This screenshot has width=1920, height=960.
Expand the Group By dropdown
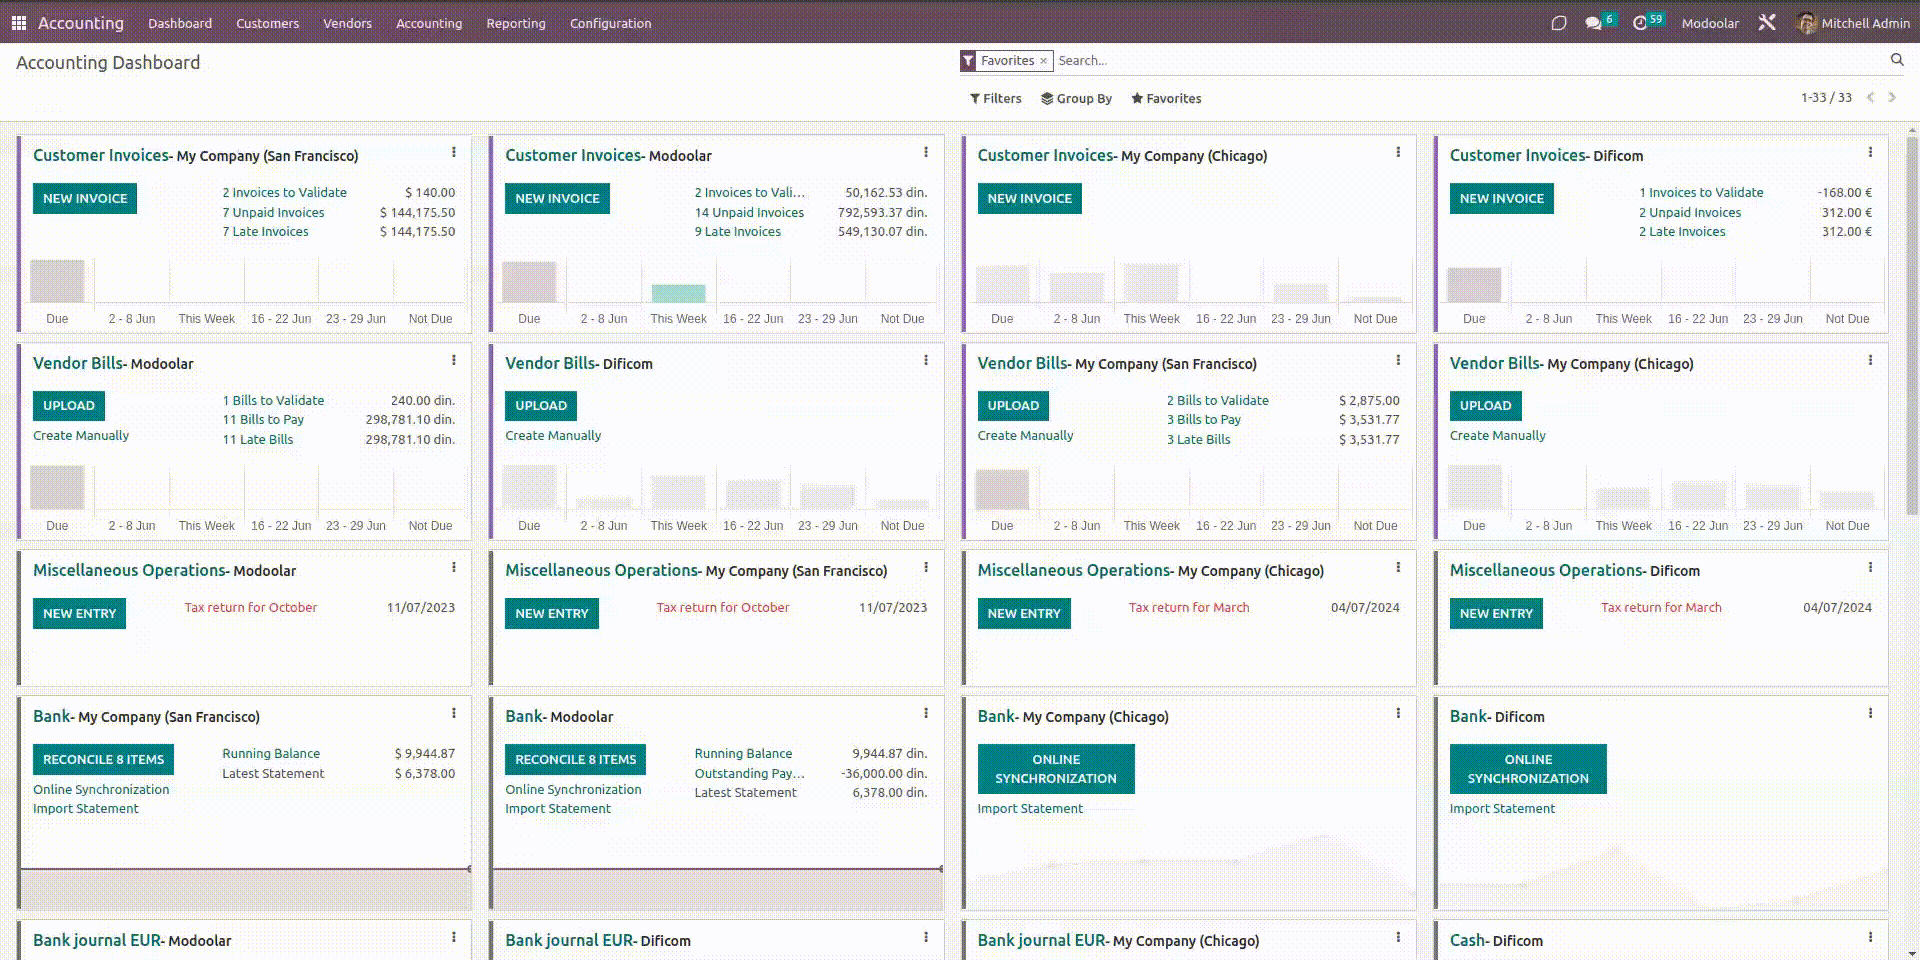[x=1076, y=98]
